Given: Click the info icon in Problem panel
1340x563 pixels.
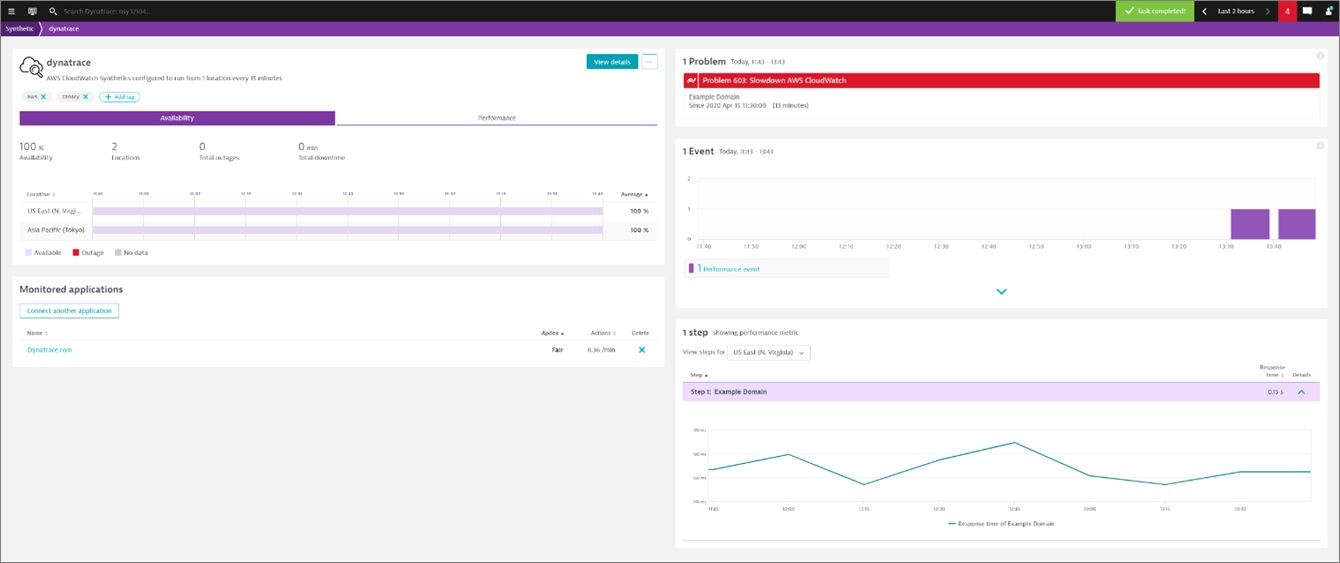Looking at the screenshot, I should point(1321,56).
